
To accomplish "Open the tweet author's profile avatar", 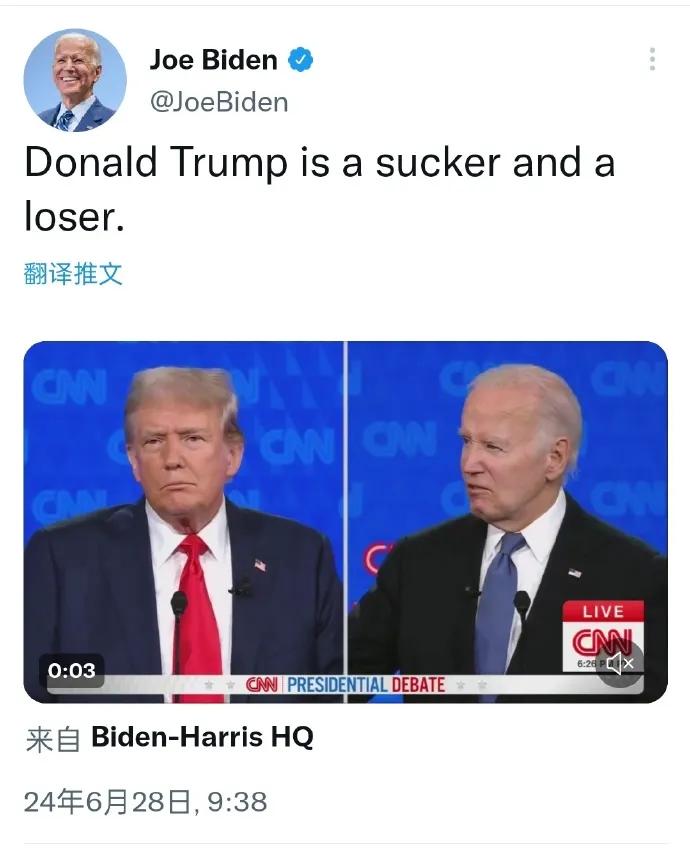I will [x=75, y=80].
